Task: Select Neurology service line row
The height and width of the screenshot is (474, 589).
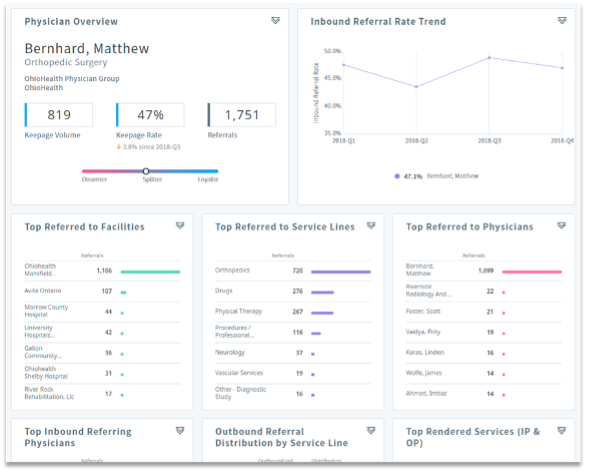Action: tap(293, 353)
